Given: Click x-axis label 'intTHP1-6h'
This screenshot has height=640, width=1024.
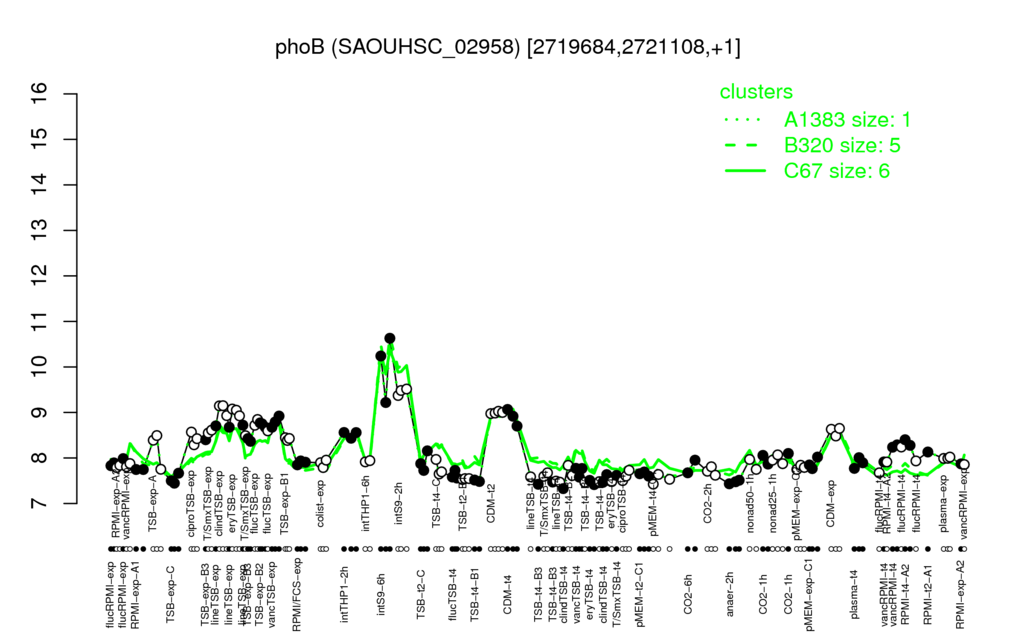Looking at the screenshot, I should click(366, 502).
